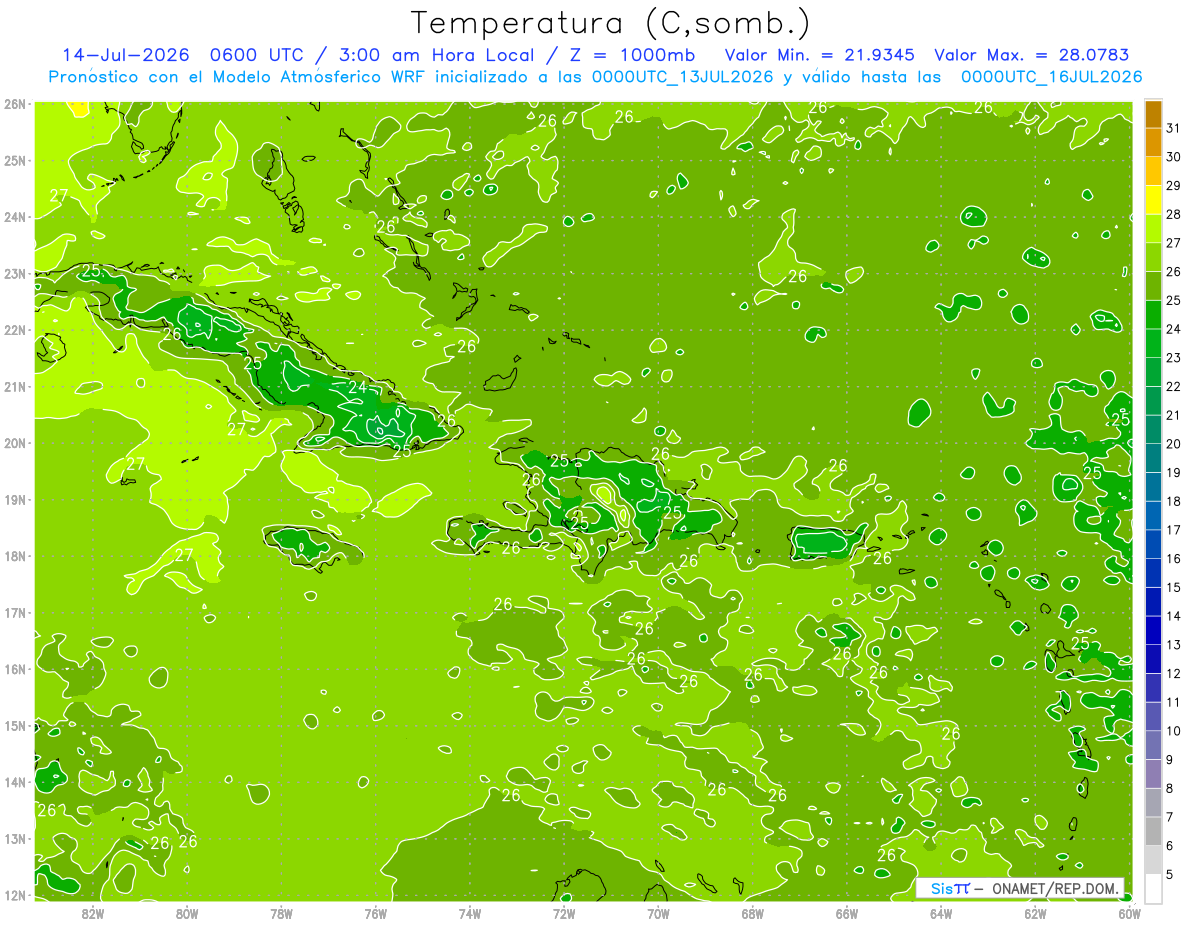This screenshot has width=1200, height=927.
Task: Click the color scale swatch between 28 and 29
Action: click(1153, 200)
